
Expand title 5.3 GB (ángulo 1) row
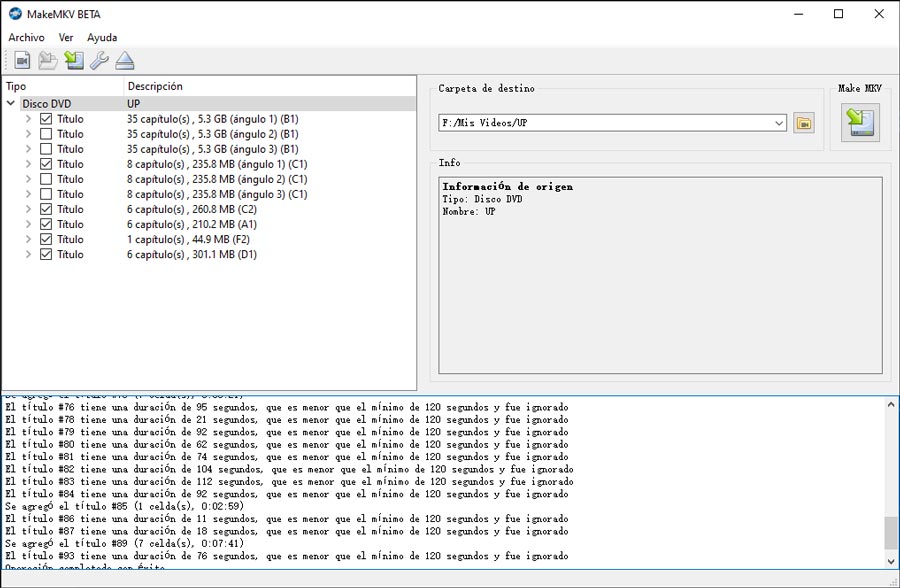tap(28, 119)
